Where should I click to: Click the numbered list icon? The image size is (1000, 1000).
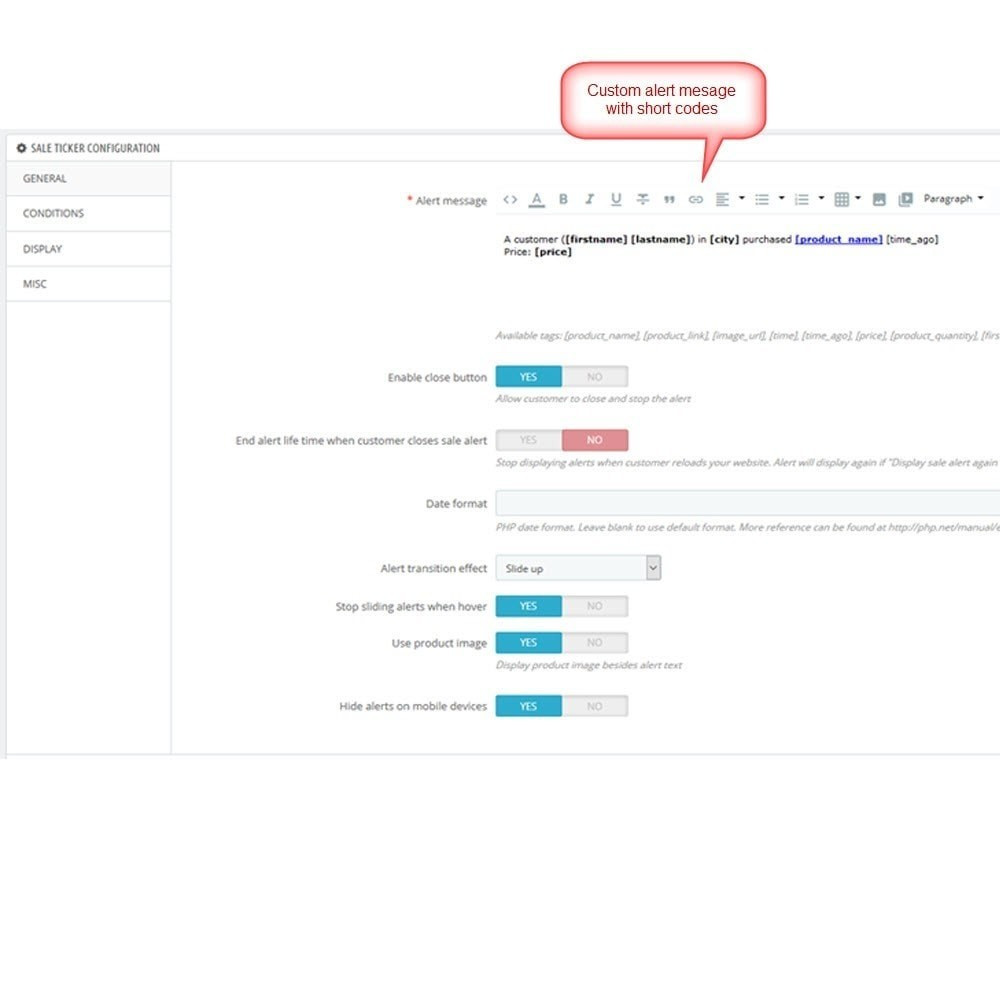click(802, 200)
